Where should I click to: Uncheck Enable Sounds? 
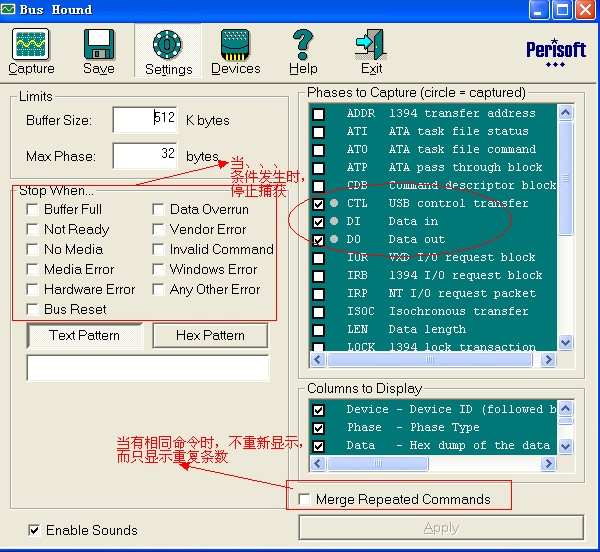click(x=34, y=530)
